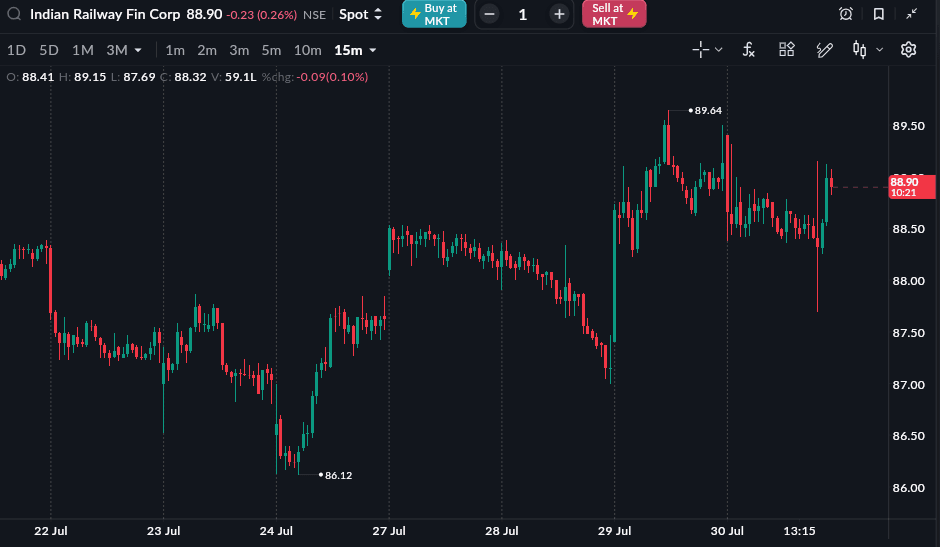The height and width of the screenshot is (547, 940).
Task: Select the crosshair cursor tool
Action: point(700,50)
